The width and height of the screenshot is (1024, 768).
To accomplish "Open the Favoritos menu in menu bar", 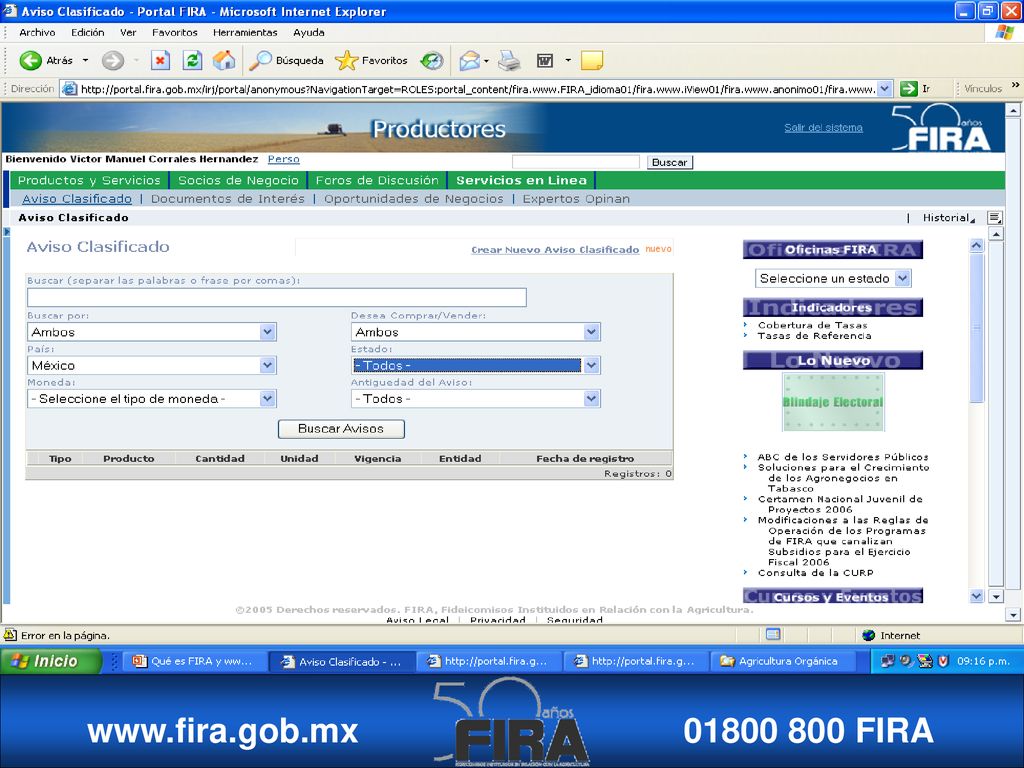I will pos(174,32).
